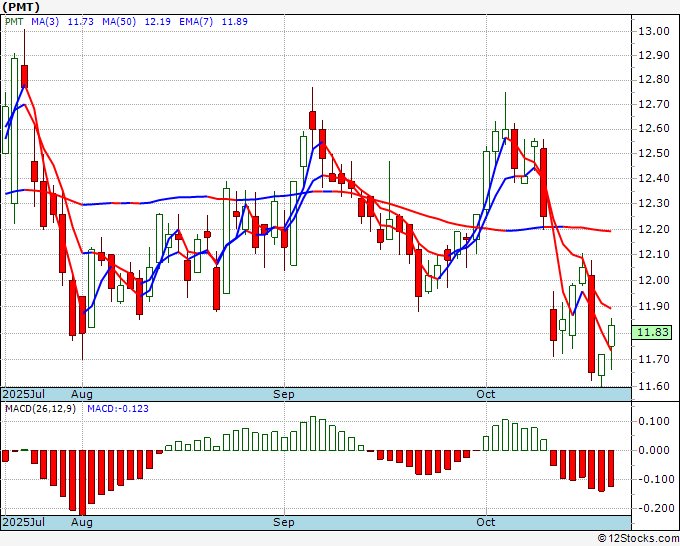Click the deepest red MACD bar in August
The width and height of the screenshot is (680, 546).
click(x=82, y=483)
